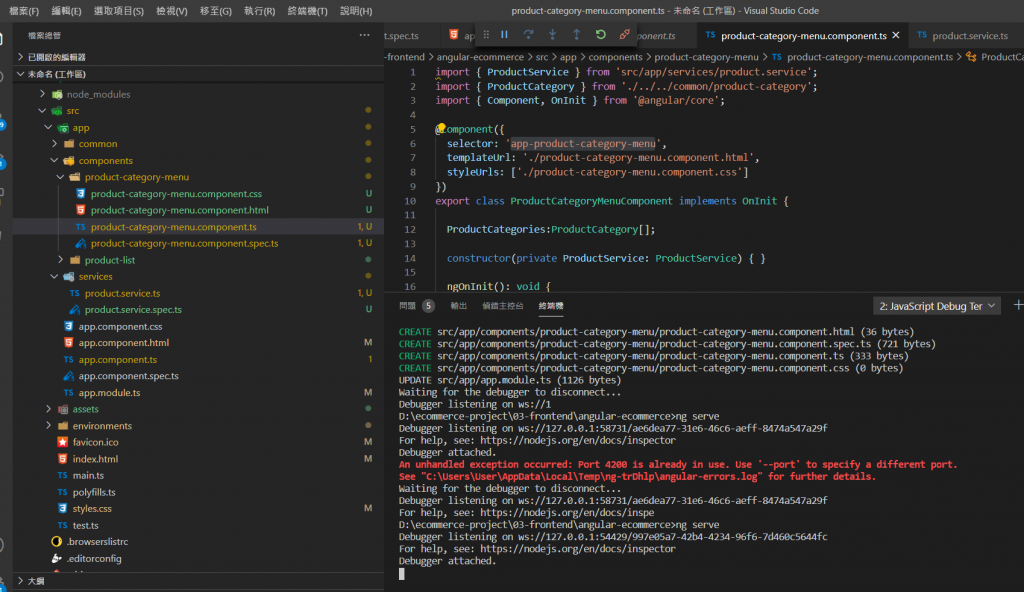Screen dimensions: 1024x592
Task: Open product-category-menu.component.html in the file tree
Action: [x=179, y=210]
